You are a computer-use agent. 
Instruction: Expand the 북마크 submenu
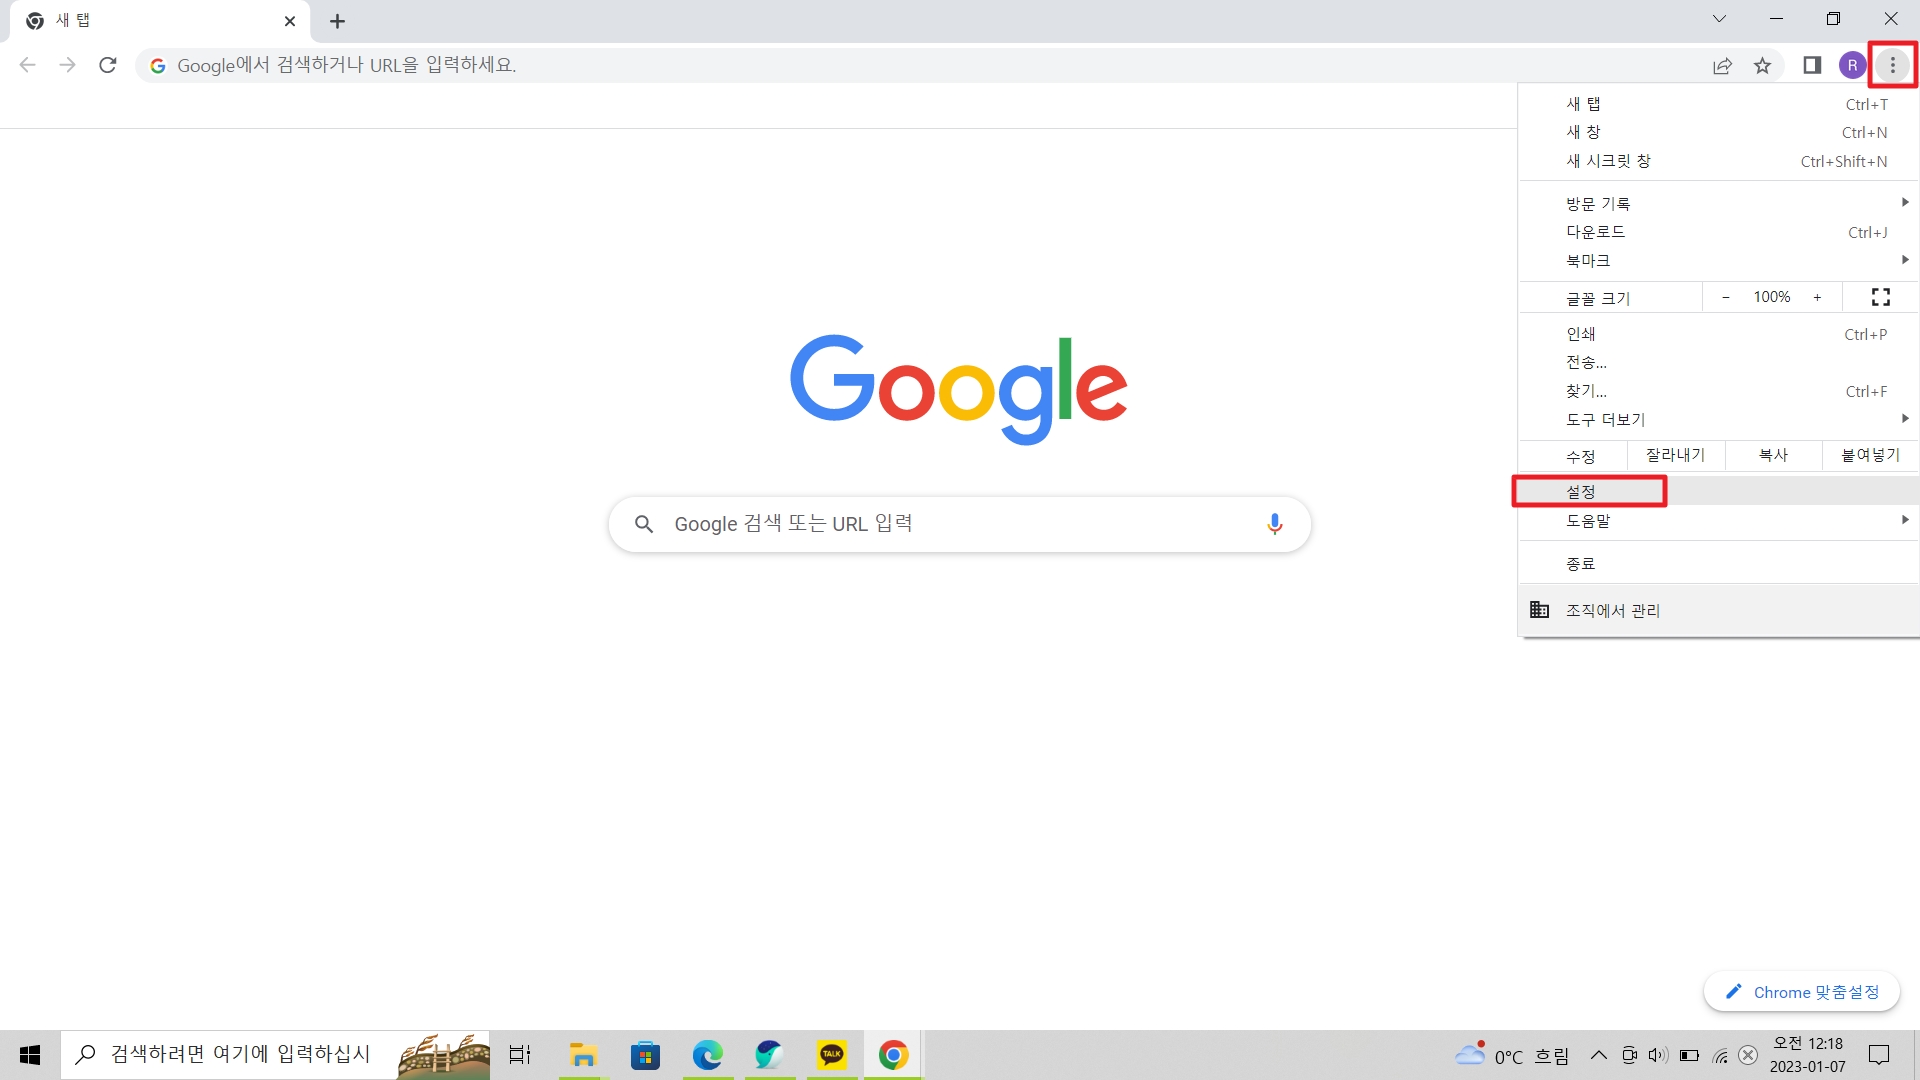[x=1700, y=260]
